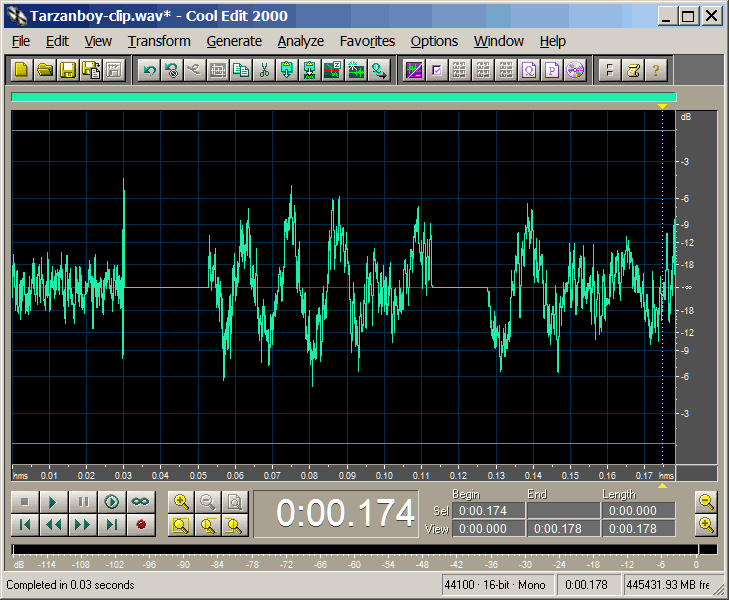Jump to the beginning of the file
Screen dimensions: 729x600
click(25, 525)
